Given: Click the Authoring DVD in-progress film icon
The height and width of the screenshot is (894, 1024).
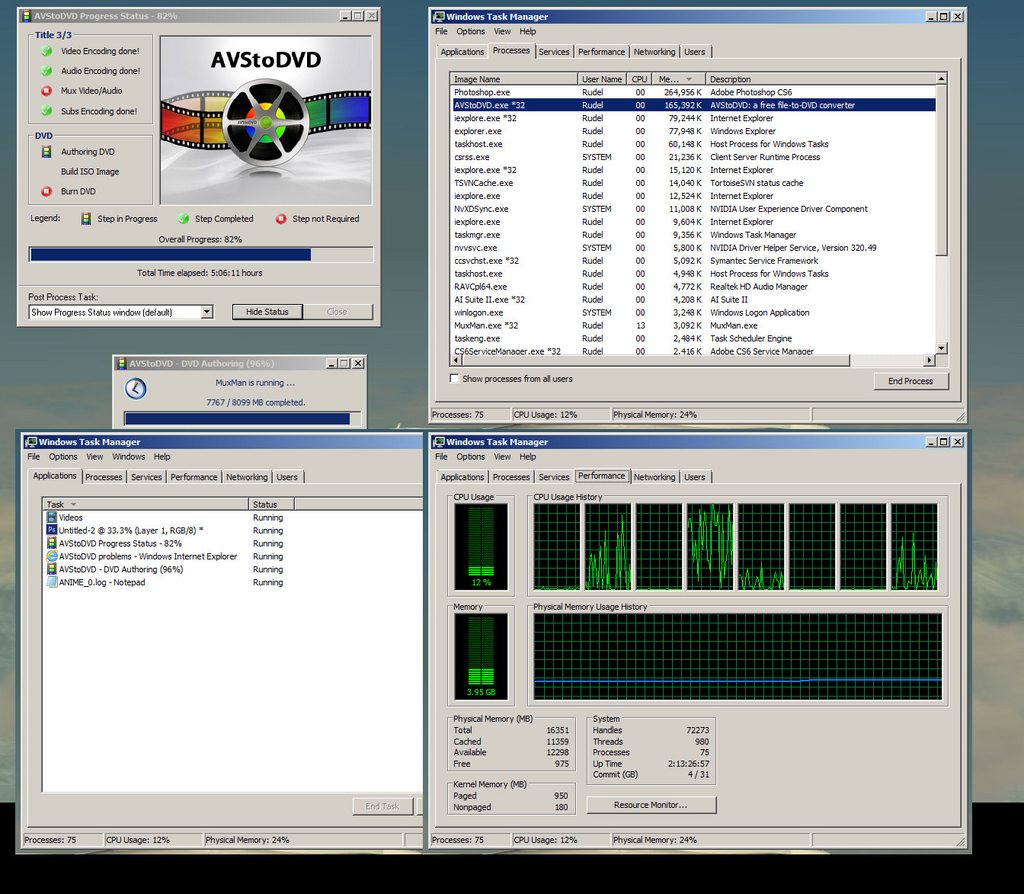Looking at the screenshot, I should tap(46, 152).
